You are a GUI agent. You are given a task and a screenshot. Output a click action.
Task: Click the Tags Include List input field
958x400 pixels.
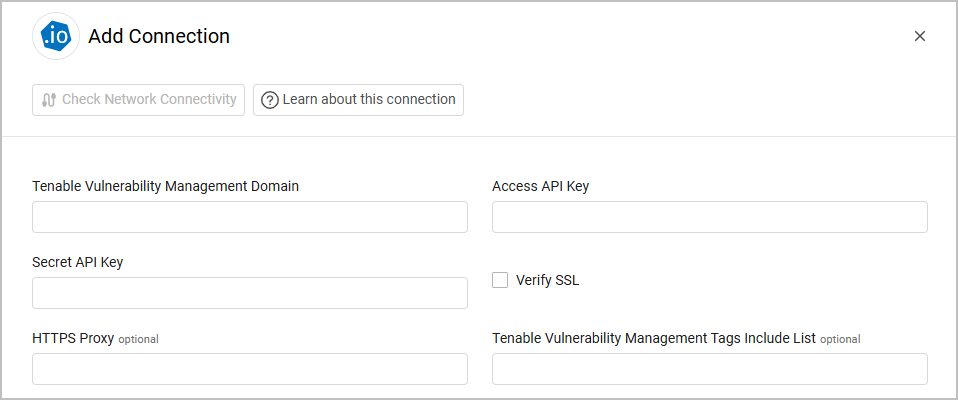(x=710, y=369)
